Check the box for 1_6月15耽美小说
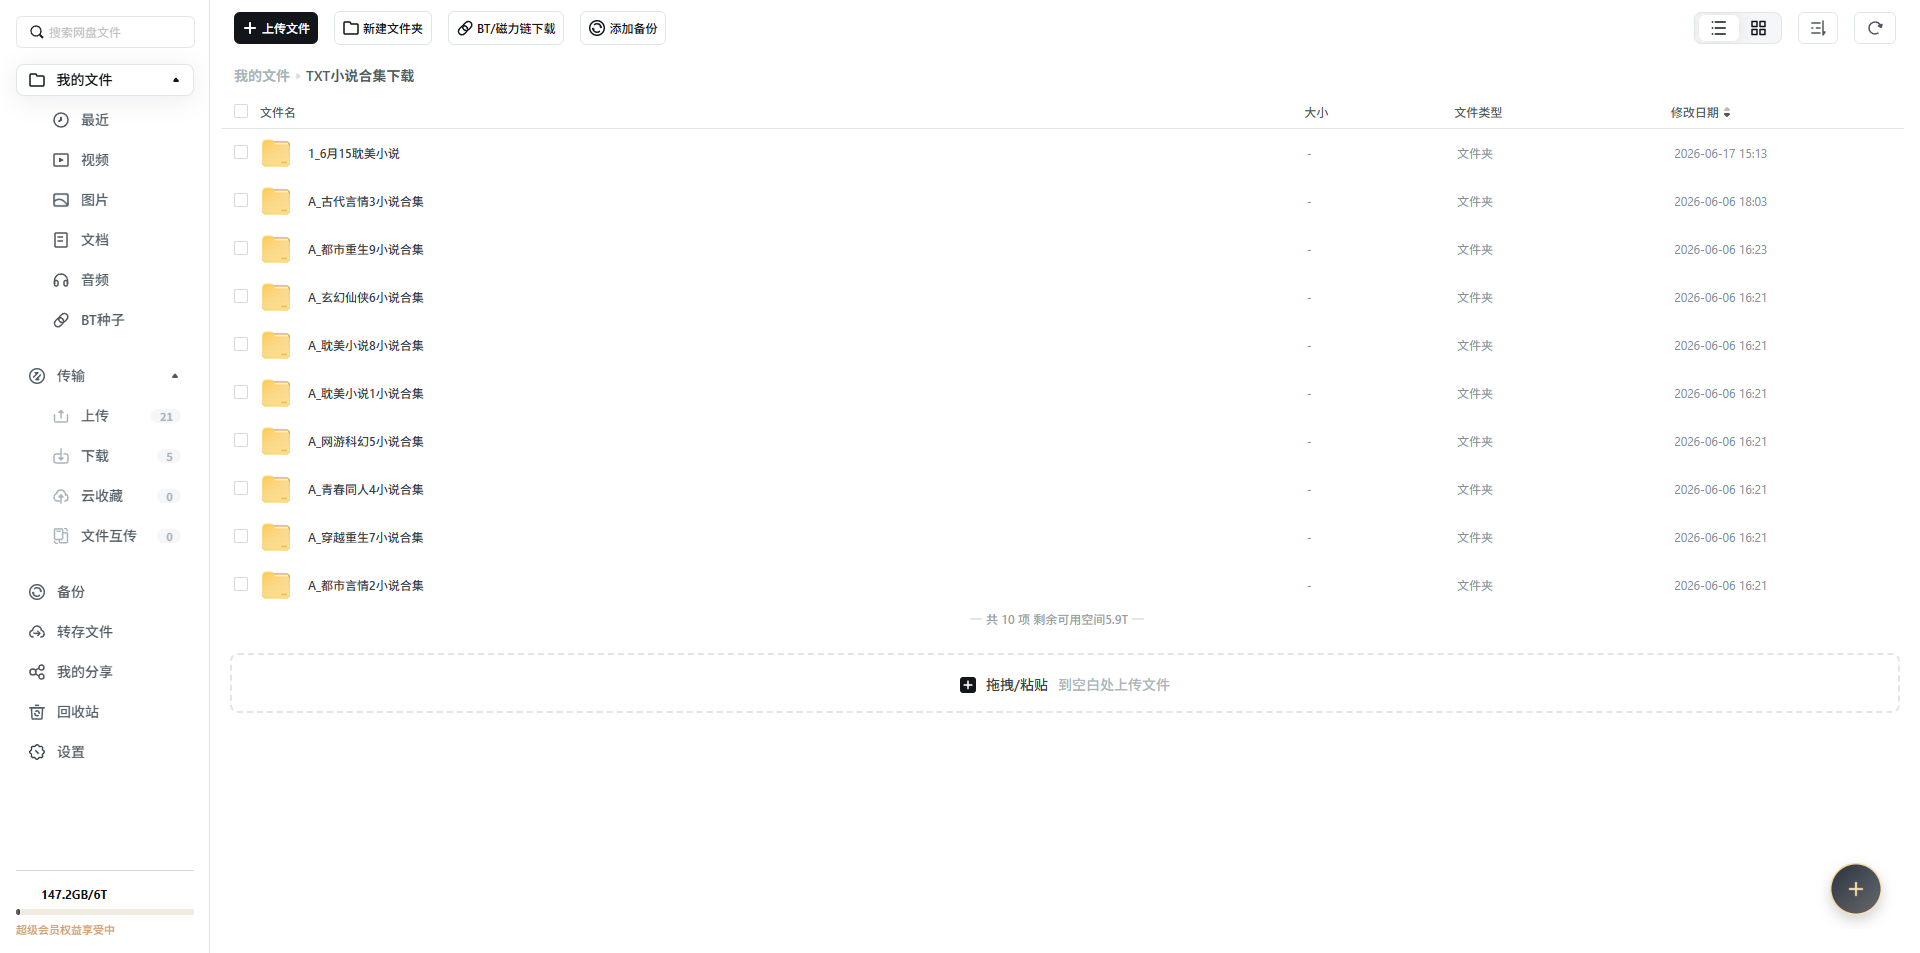 click(241, 152)
